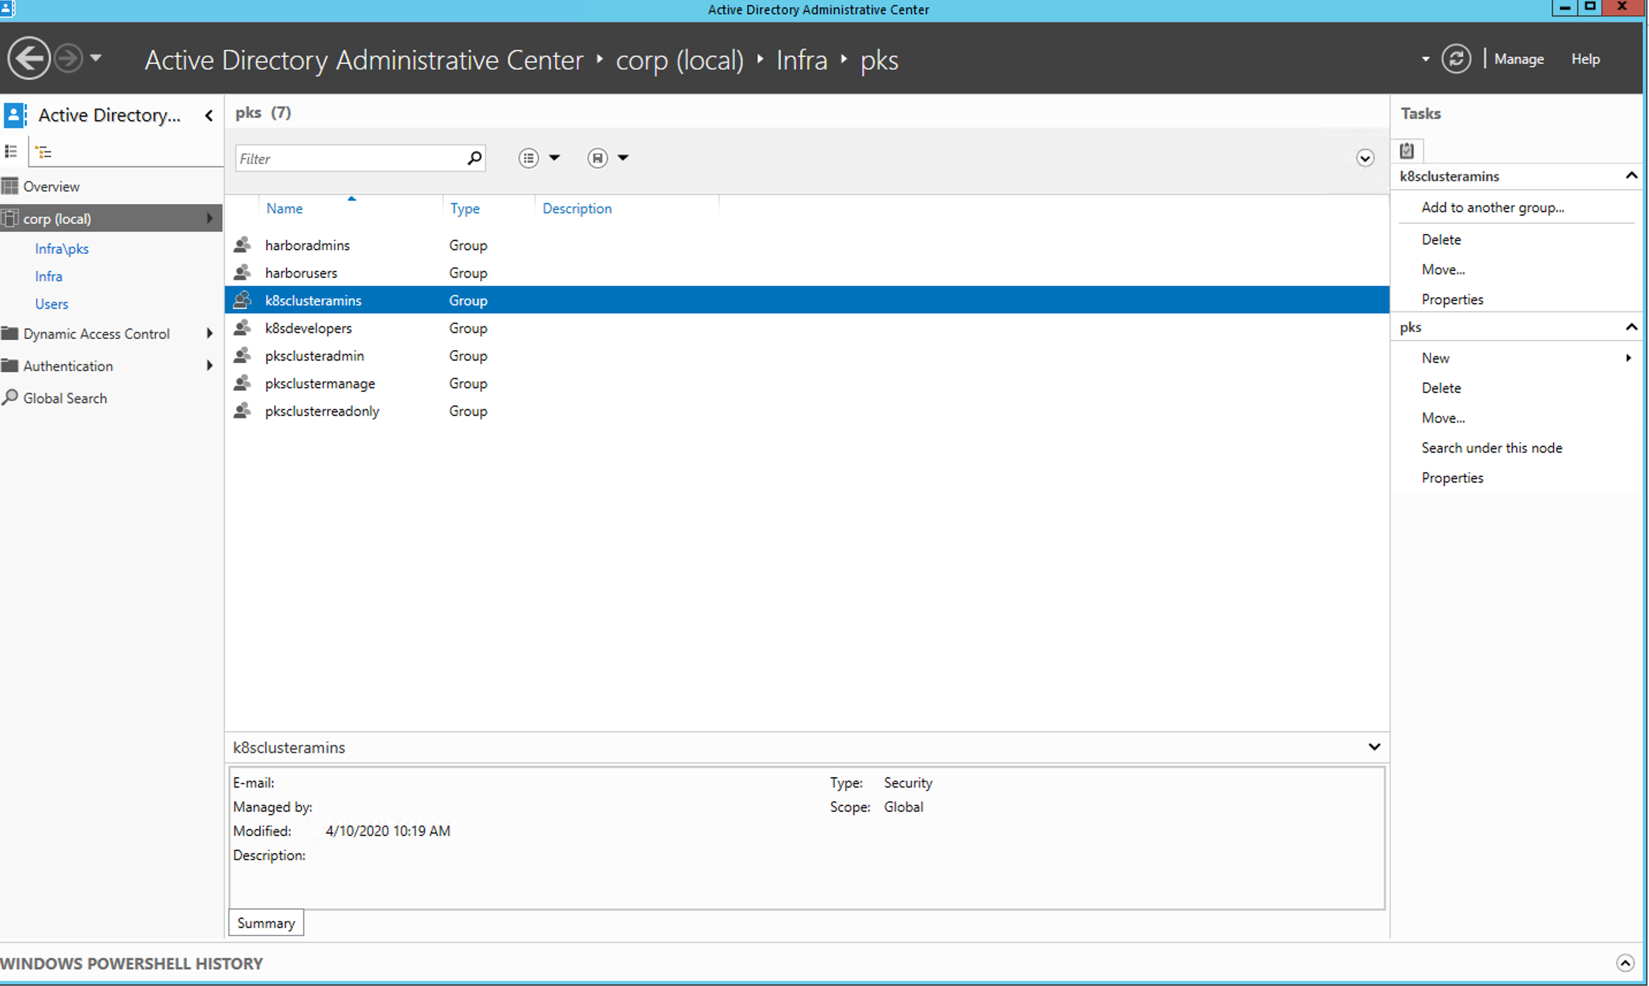Click the k8sdevelopers group icon

click(x=242, y=328)
